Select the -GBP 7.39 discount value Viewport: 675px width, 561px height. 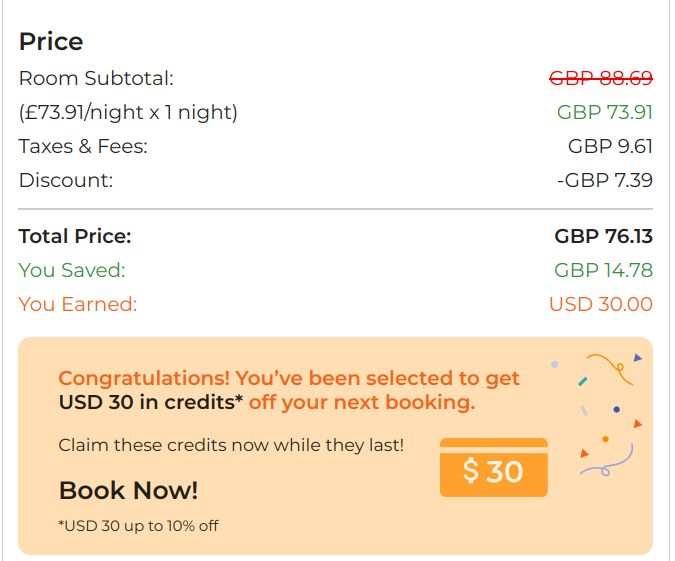[x=604, y=180]
